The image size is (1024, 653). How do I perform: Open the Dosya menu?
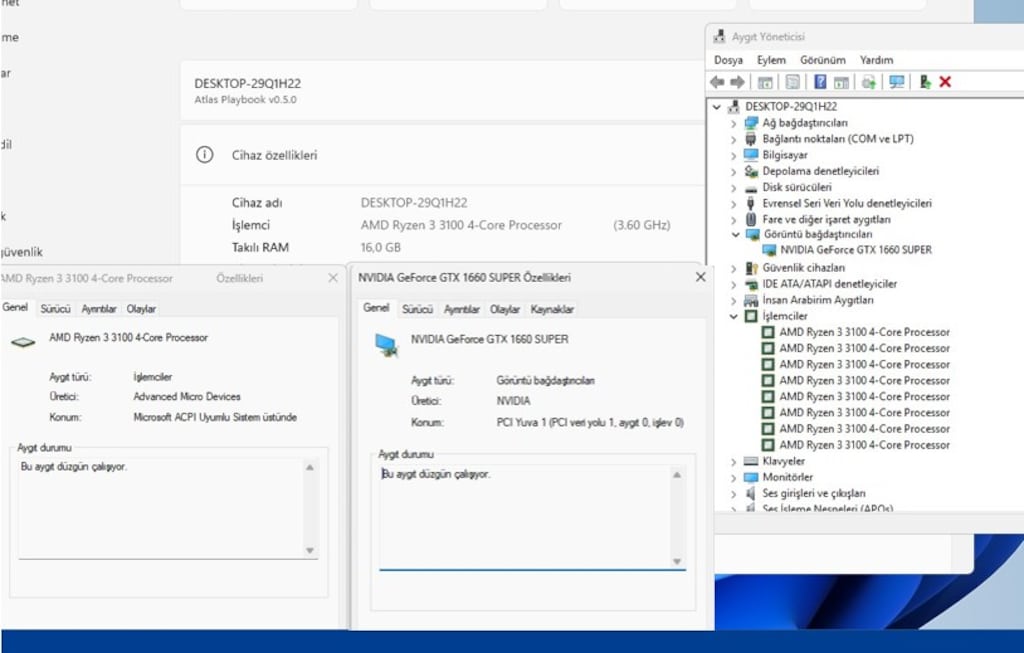[x=728, y=59]
